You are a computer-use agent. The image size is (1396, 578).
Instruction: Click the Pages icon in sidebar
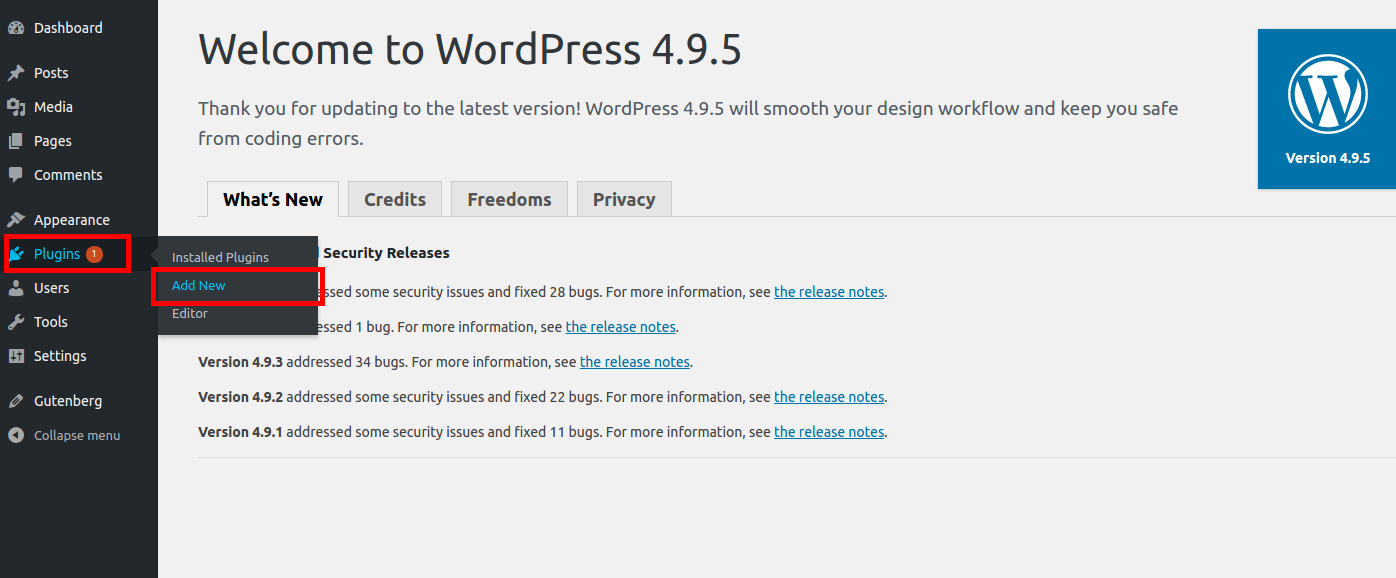point(16,141)
